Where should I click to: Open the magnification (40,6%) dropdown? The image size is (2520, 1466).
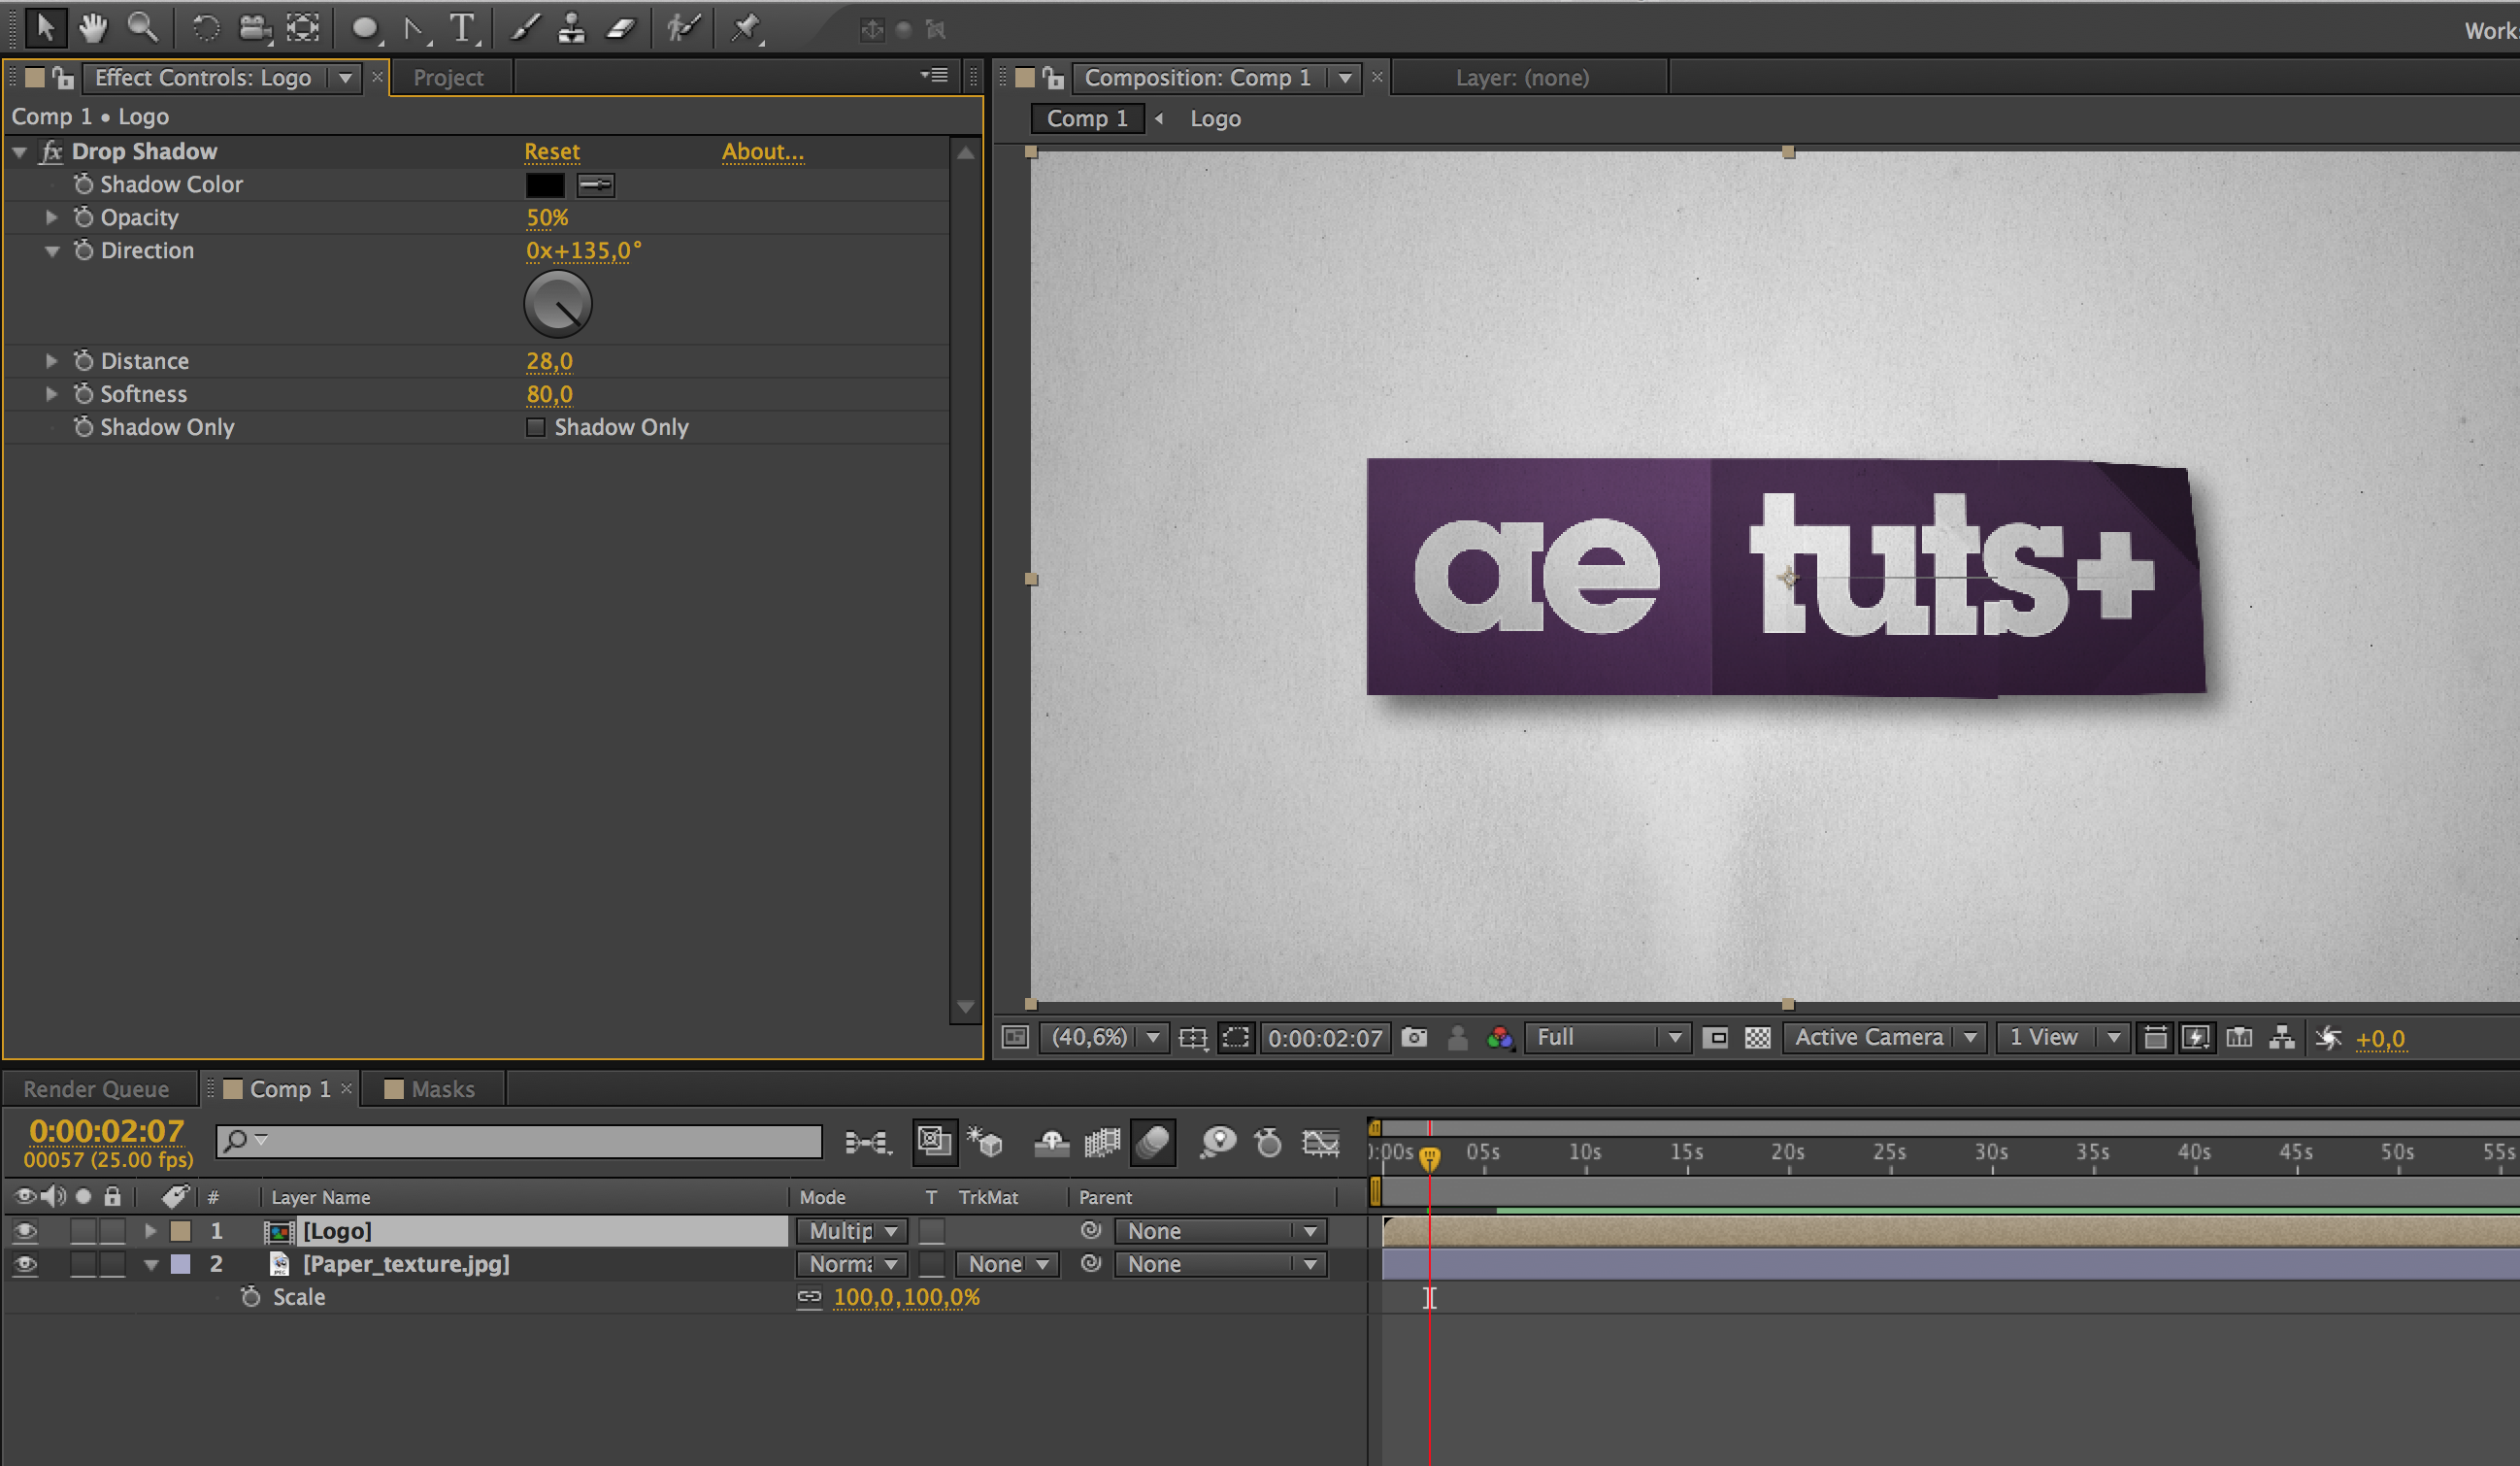point(1103,1037)
